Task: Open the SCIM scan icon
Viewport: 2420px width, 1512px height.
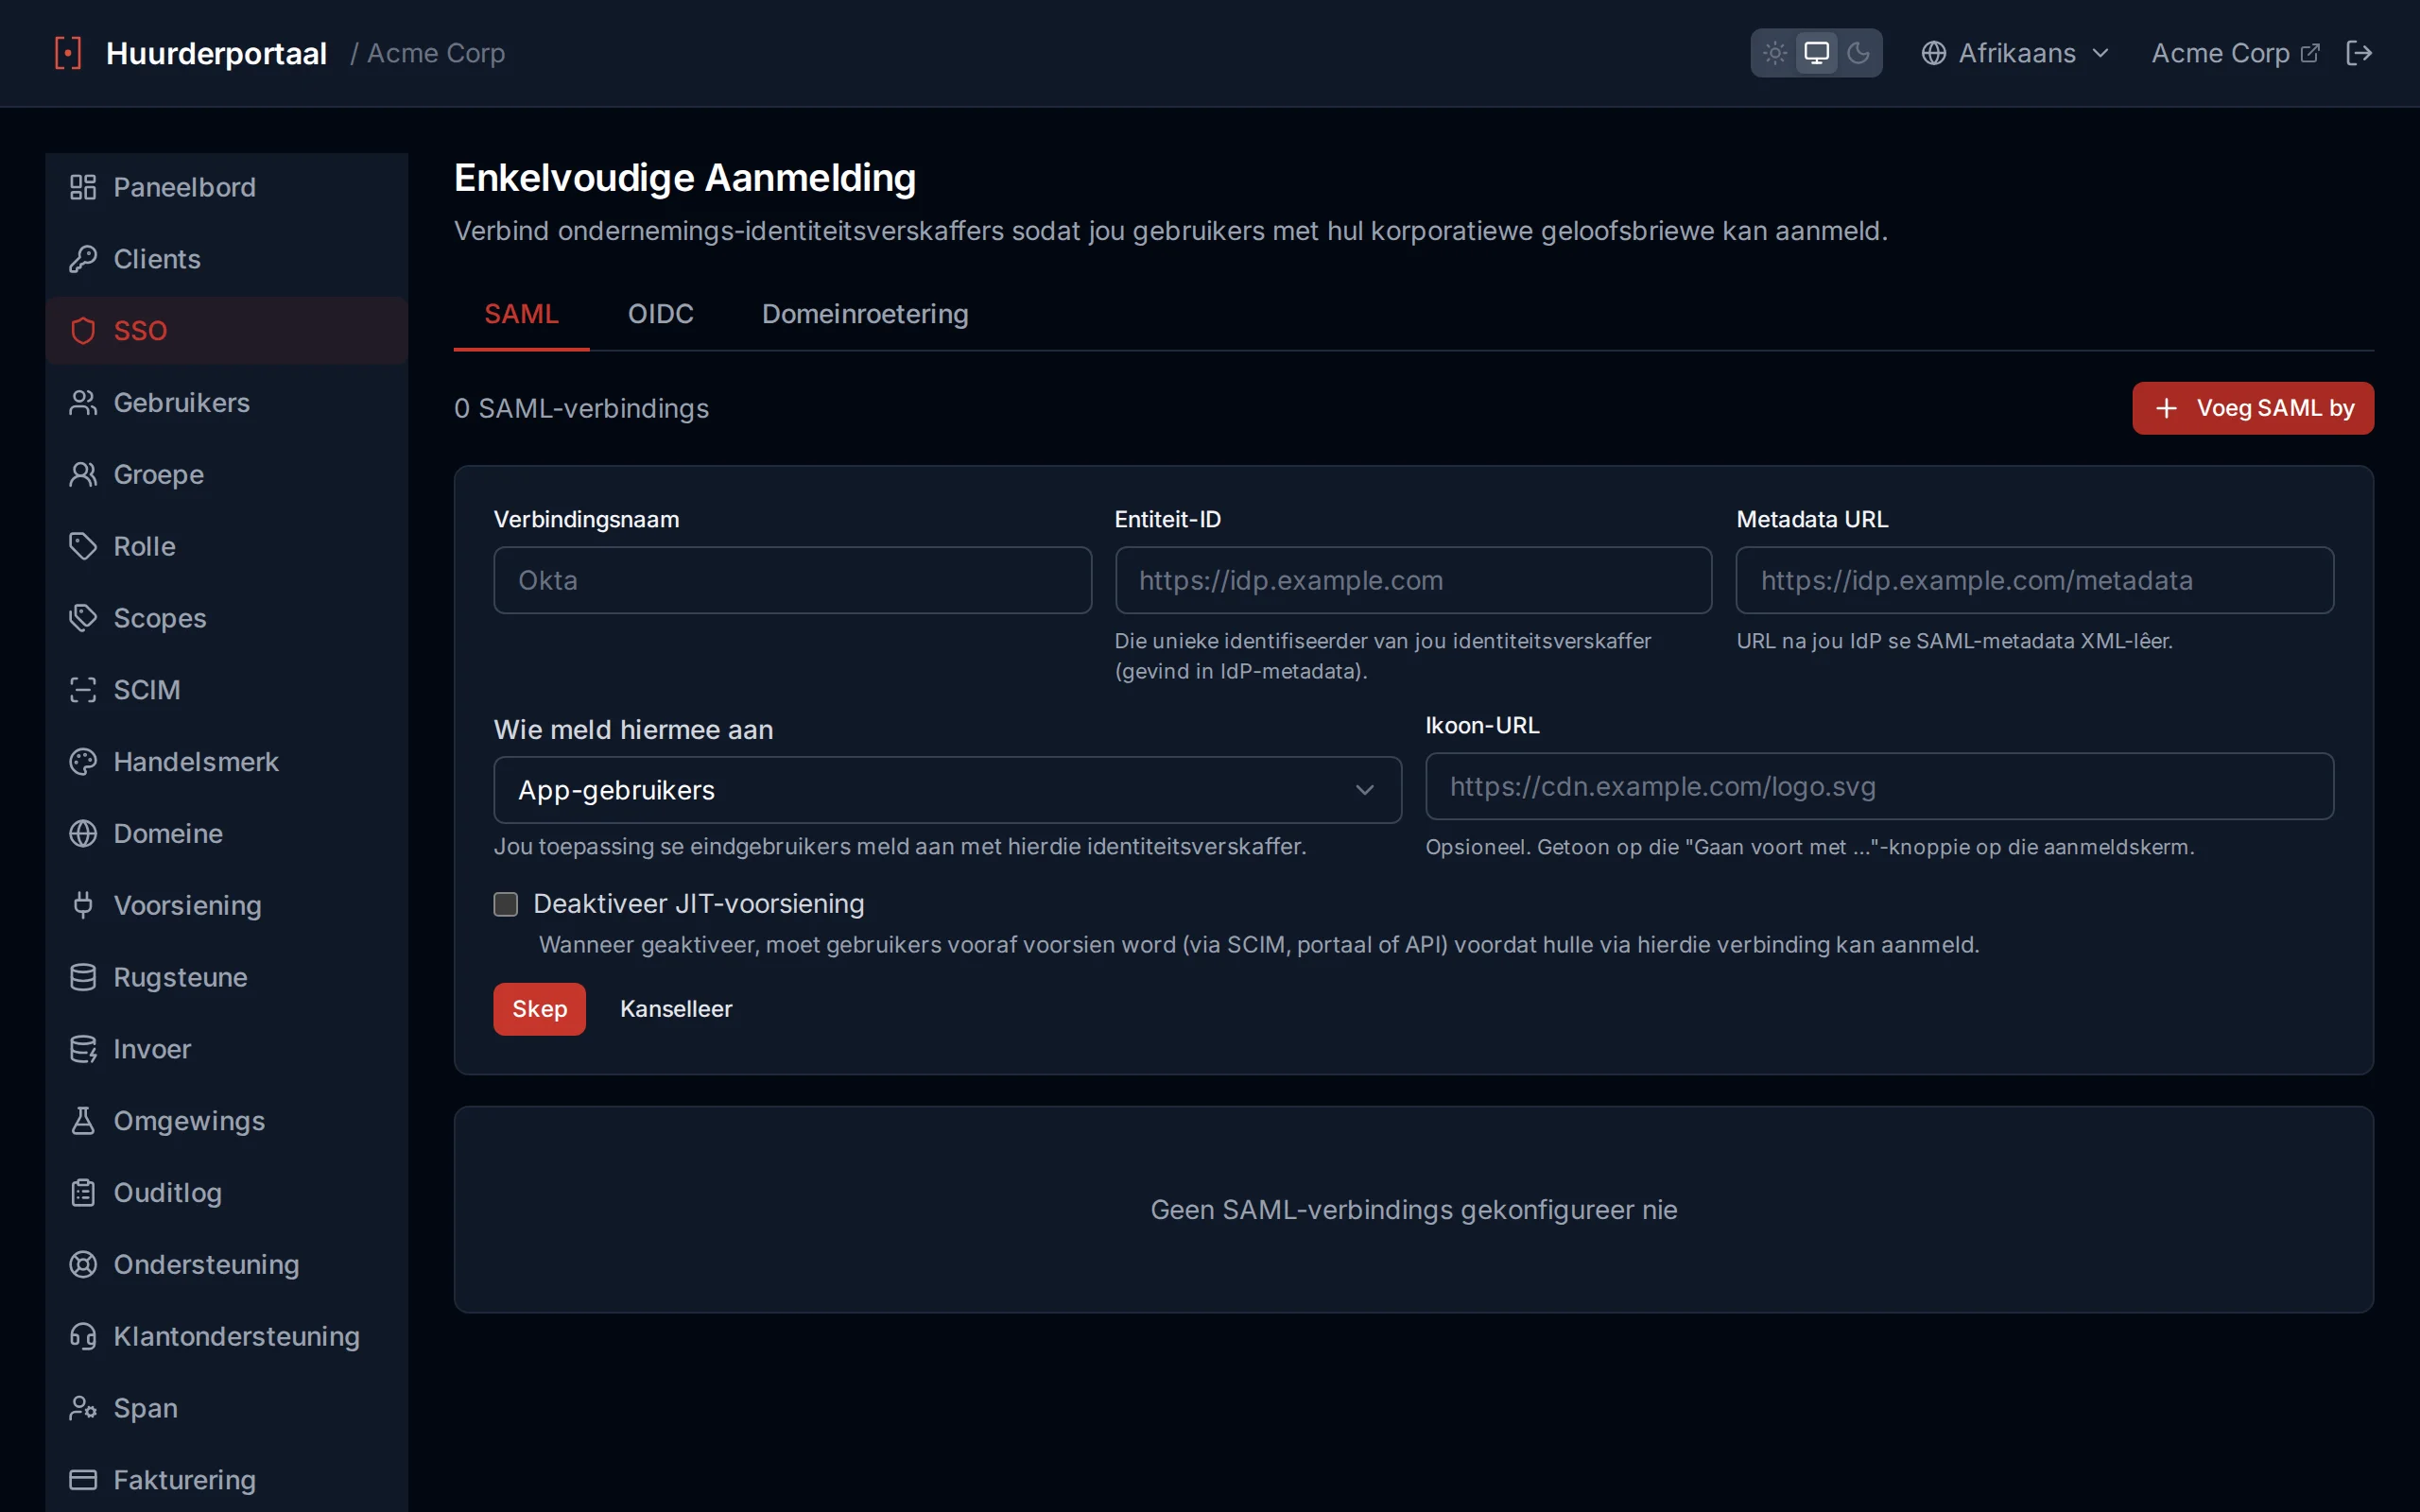Action: click(x=83, y=690)
